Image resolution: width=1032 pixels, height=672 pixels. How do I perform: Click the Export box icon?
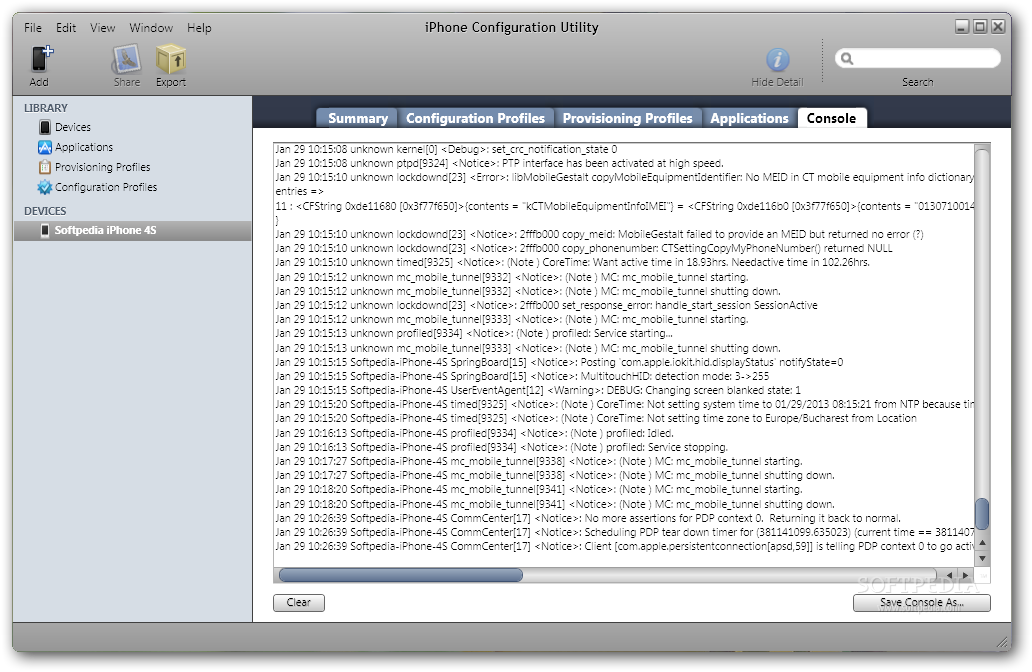click(170, 59)
